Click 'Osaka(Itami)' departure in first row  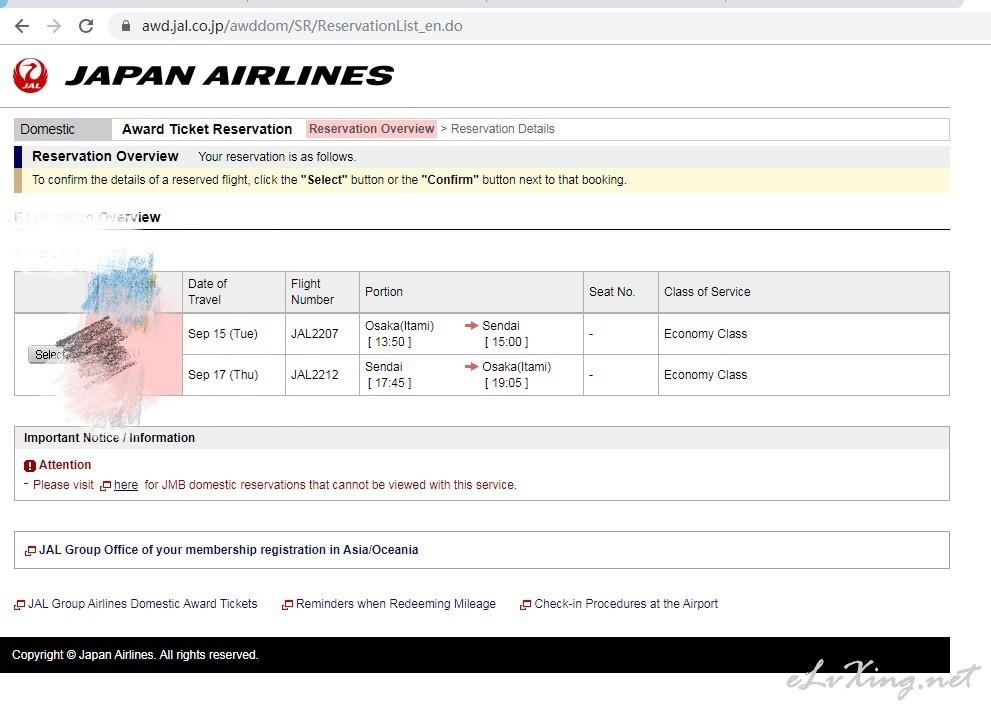point(399,326)
